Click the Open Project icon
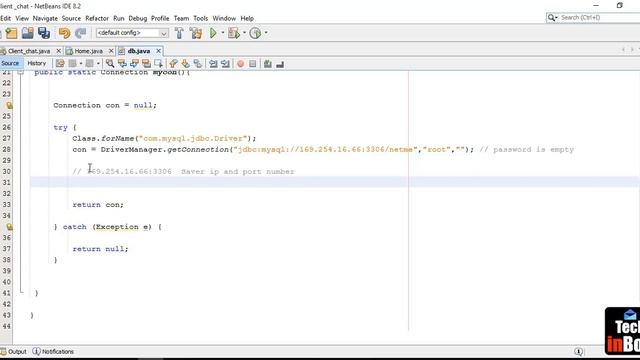This screenshot has height=360, width=640. (x=27, y=33)
